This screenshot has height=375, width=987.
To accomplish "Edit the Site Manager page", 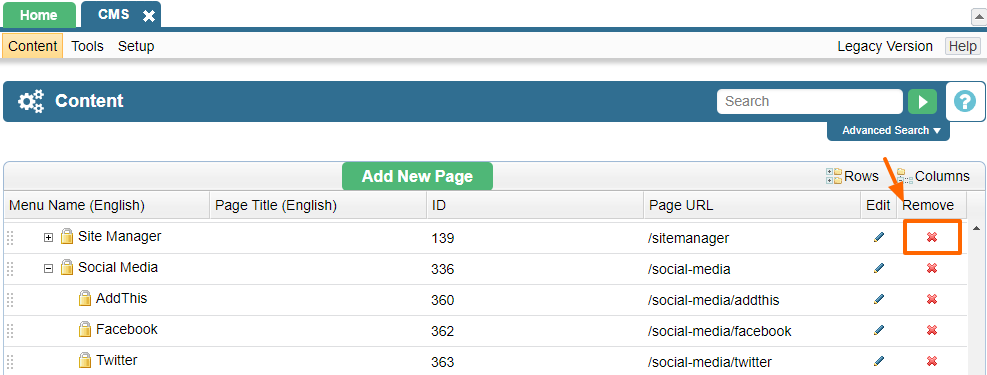I will pyautogui.click(x=879, y=237).
